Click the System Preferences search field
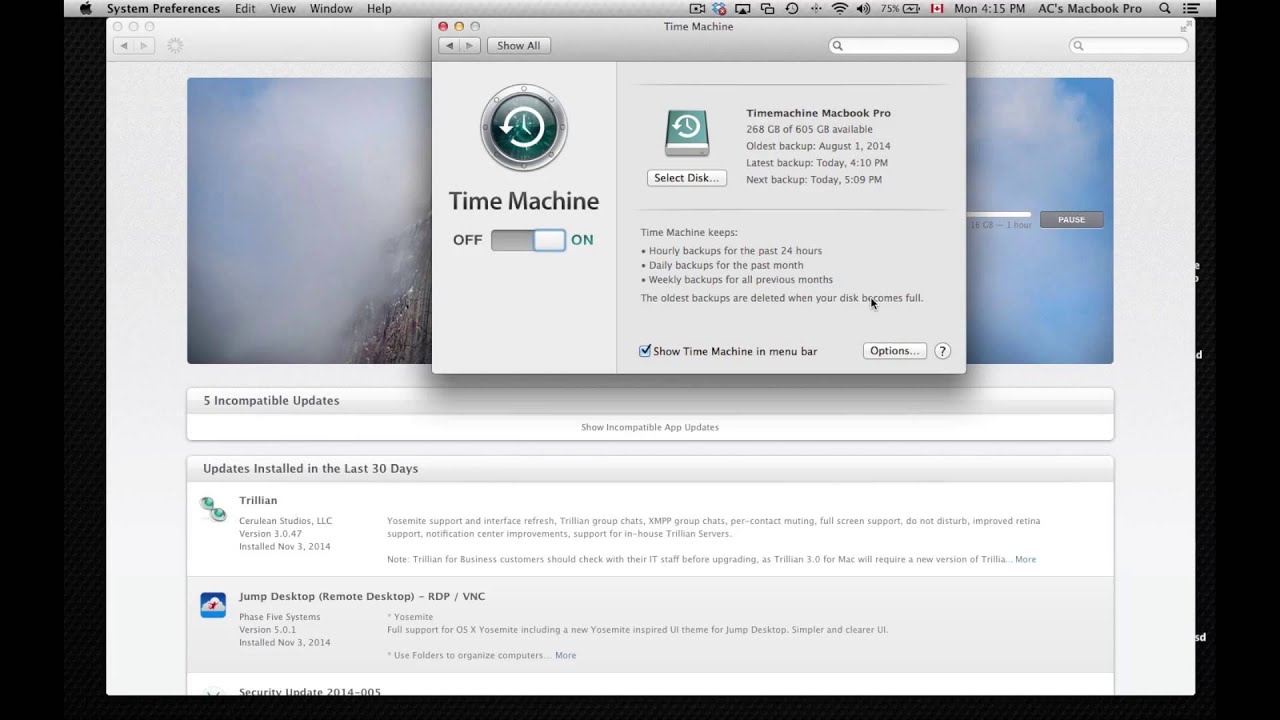1280x720 pixels. 894,46
